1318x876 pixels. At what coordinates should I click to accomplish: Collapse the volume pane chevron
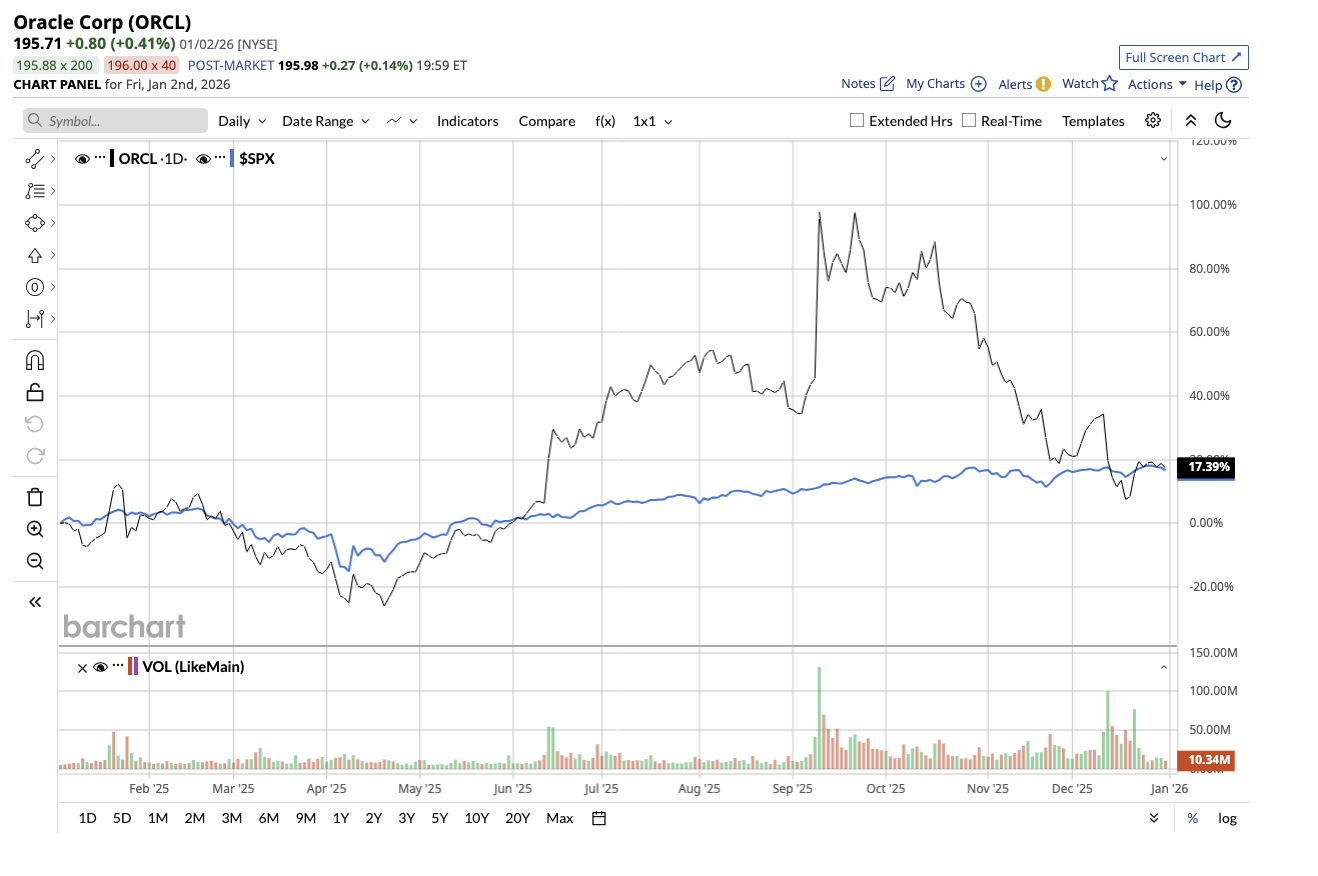pyautogui.click(x=1164, y=667)
